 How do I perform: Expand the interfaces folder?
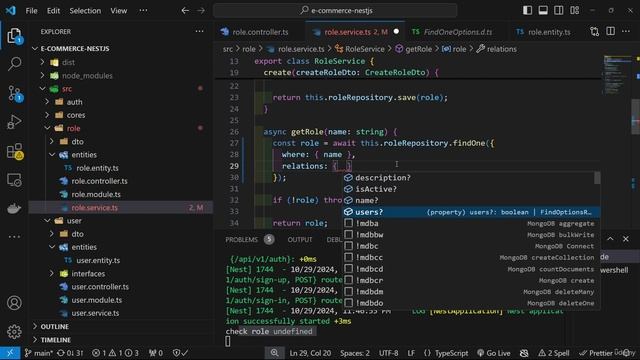tap(52, 273)
